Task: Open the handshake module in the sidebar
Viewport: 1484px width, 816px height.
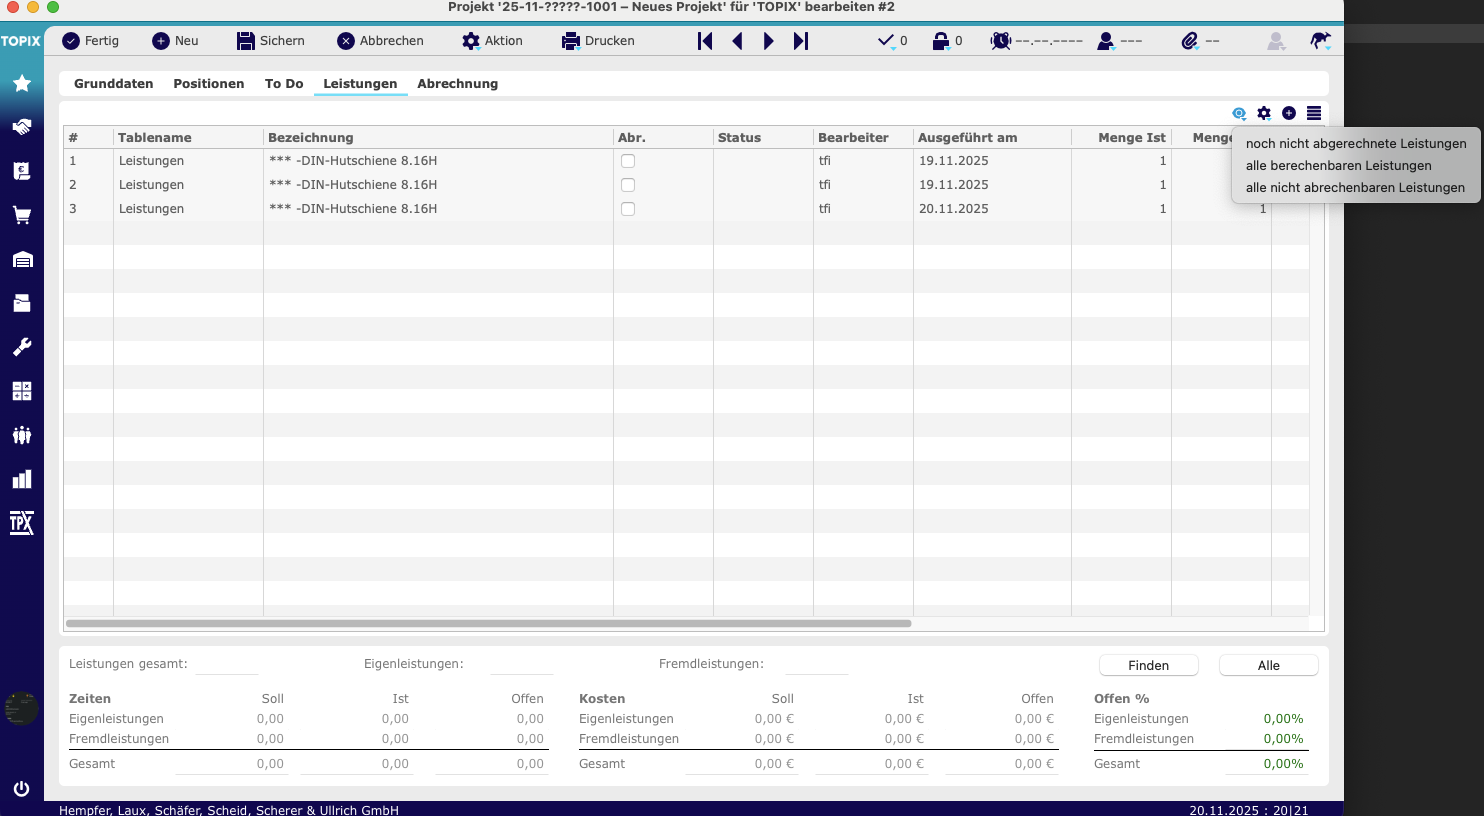Action: [x=22, y=127]
